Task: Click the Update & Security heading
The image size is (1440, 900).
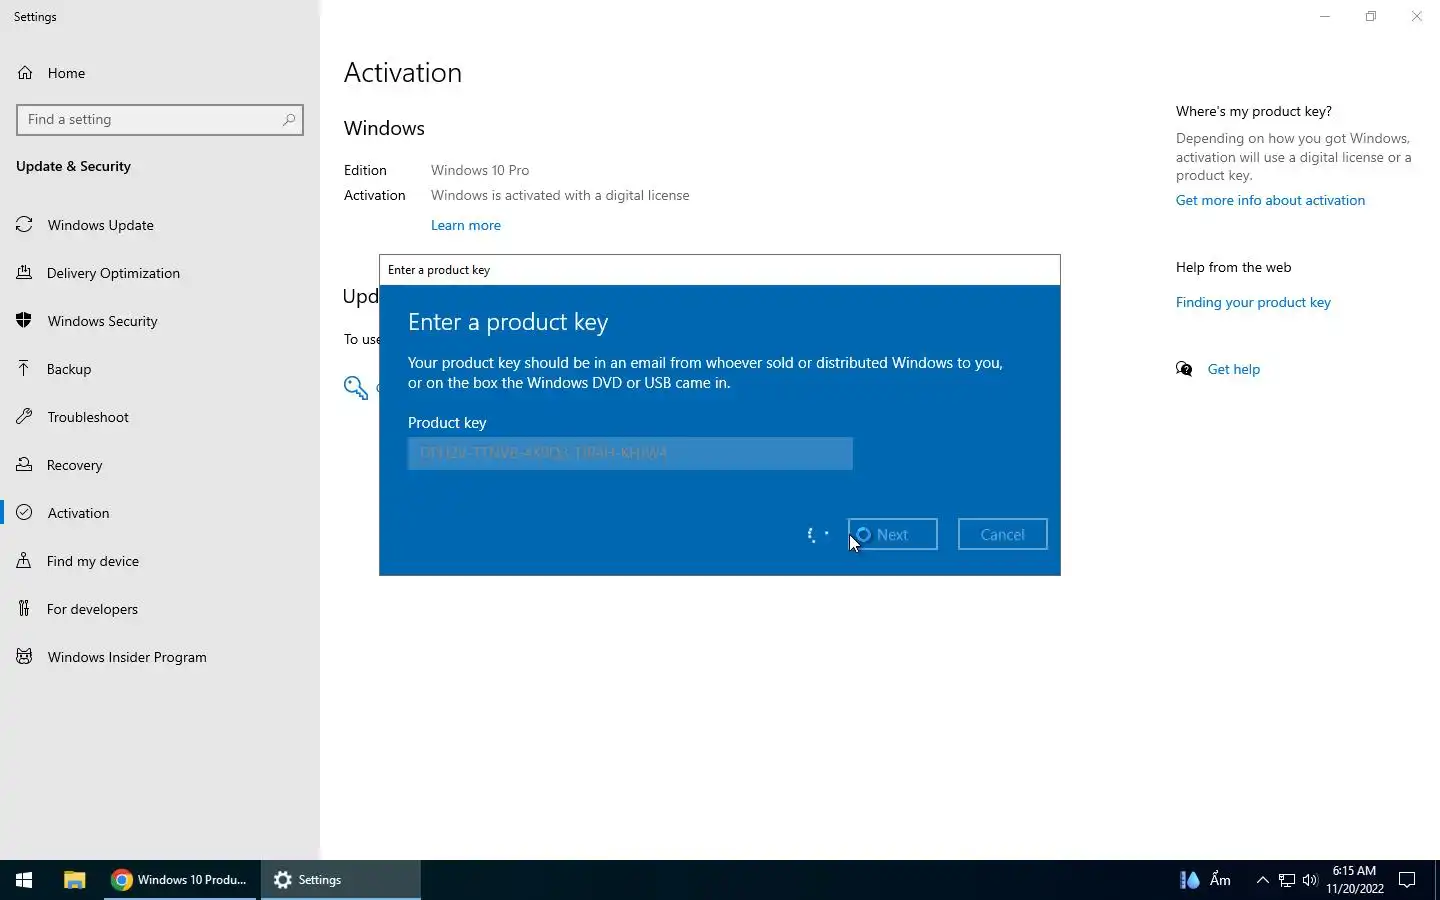Action: click(x=73, y=166)
